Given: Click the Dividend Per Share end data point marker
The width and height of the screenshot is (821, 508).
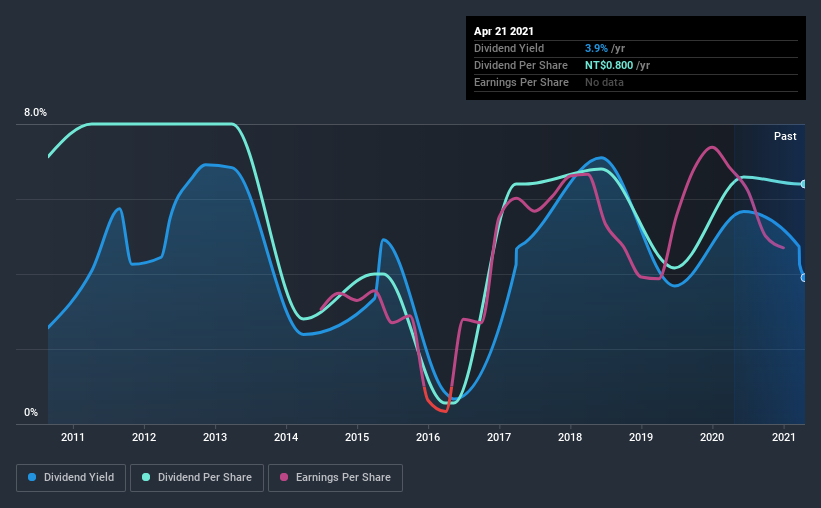Looking at the screenshot, I should 804,184.
